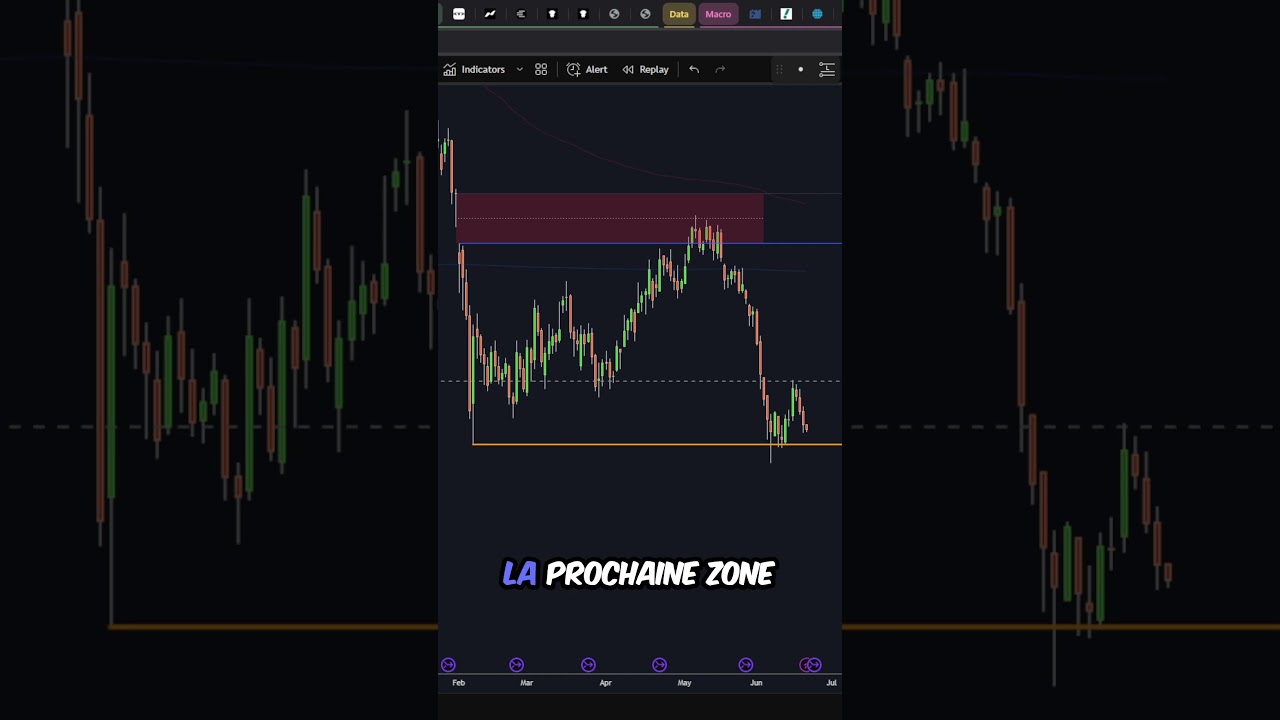Redo the last chart action
The width and height of the screenshot is (1280, 720).
(720, 69)
